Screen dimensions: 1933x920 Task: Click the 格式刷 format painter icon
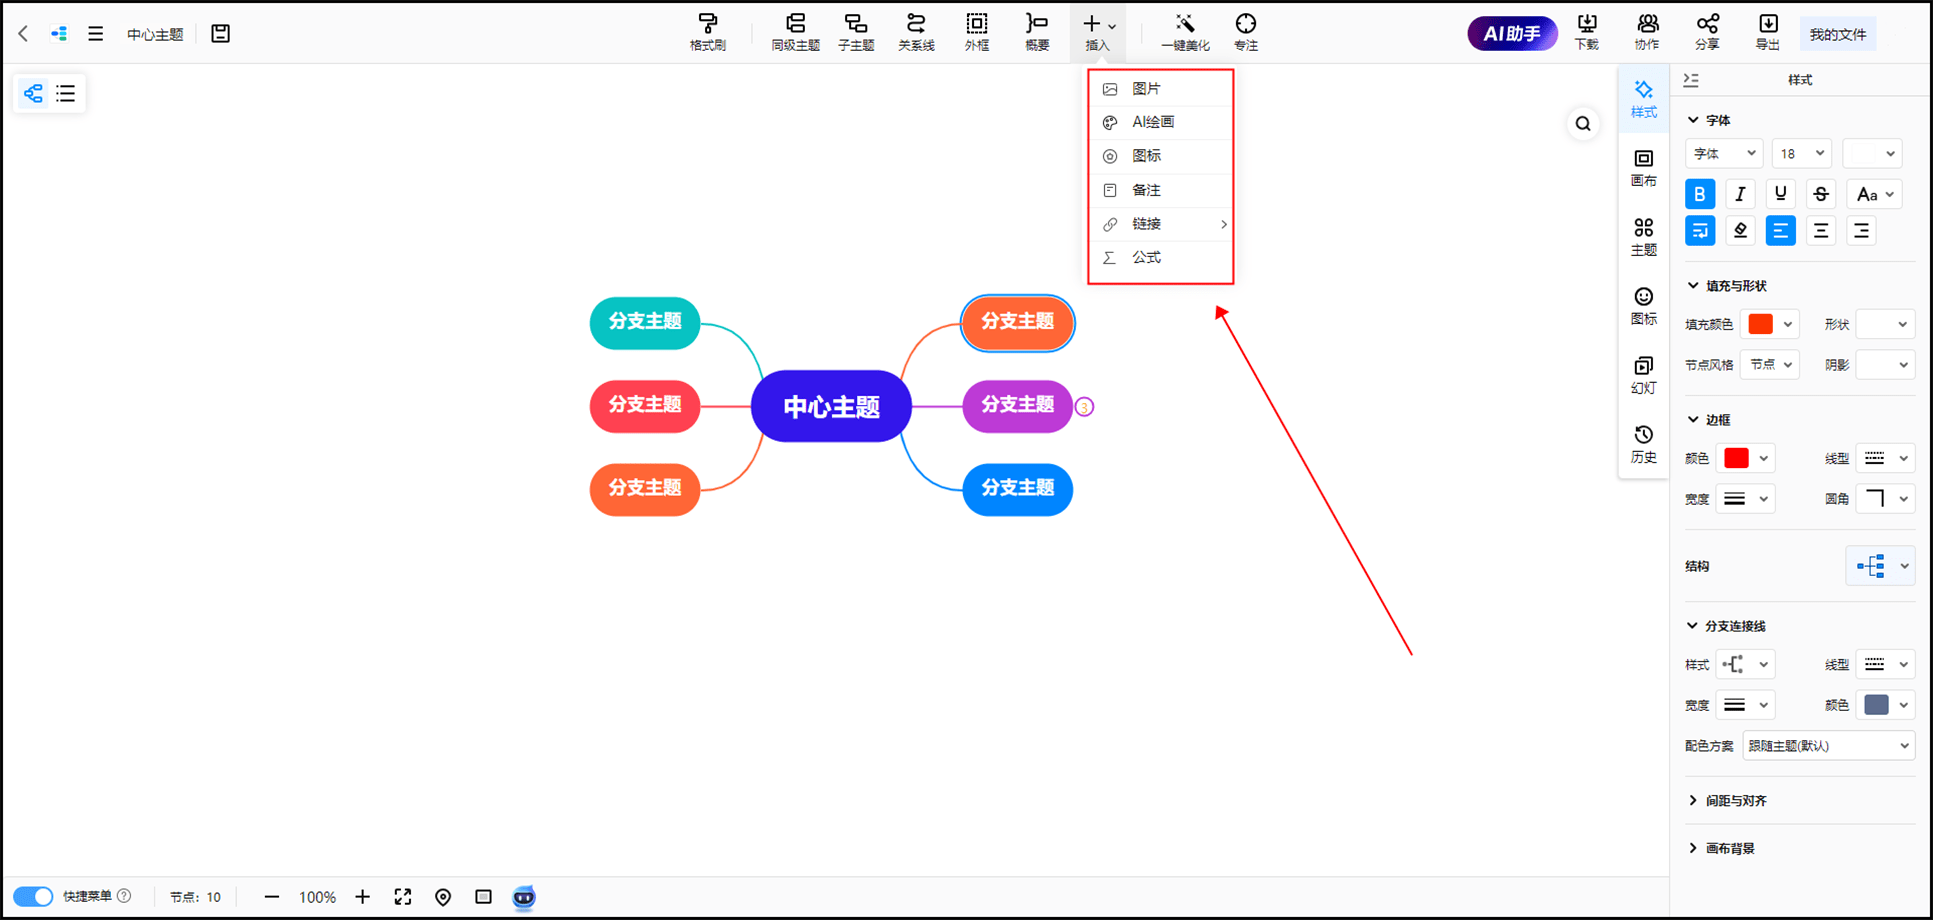pyautogui.click(x=707, y=32)
